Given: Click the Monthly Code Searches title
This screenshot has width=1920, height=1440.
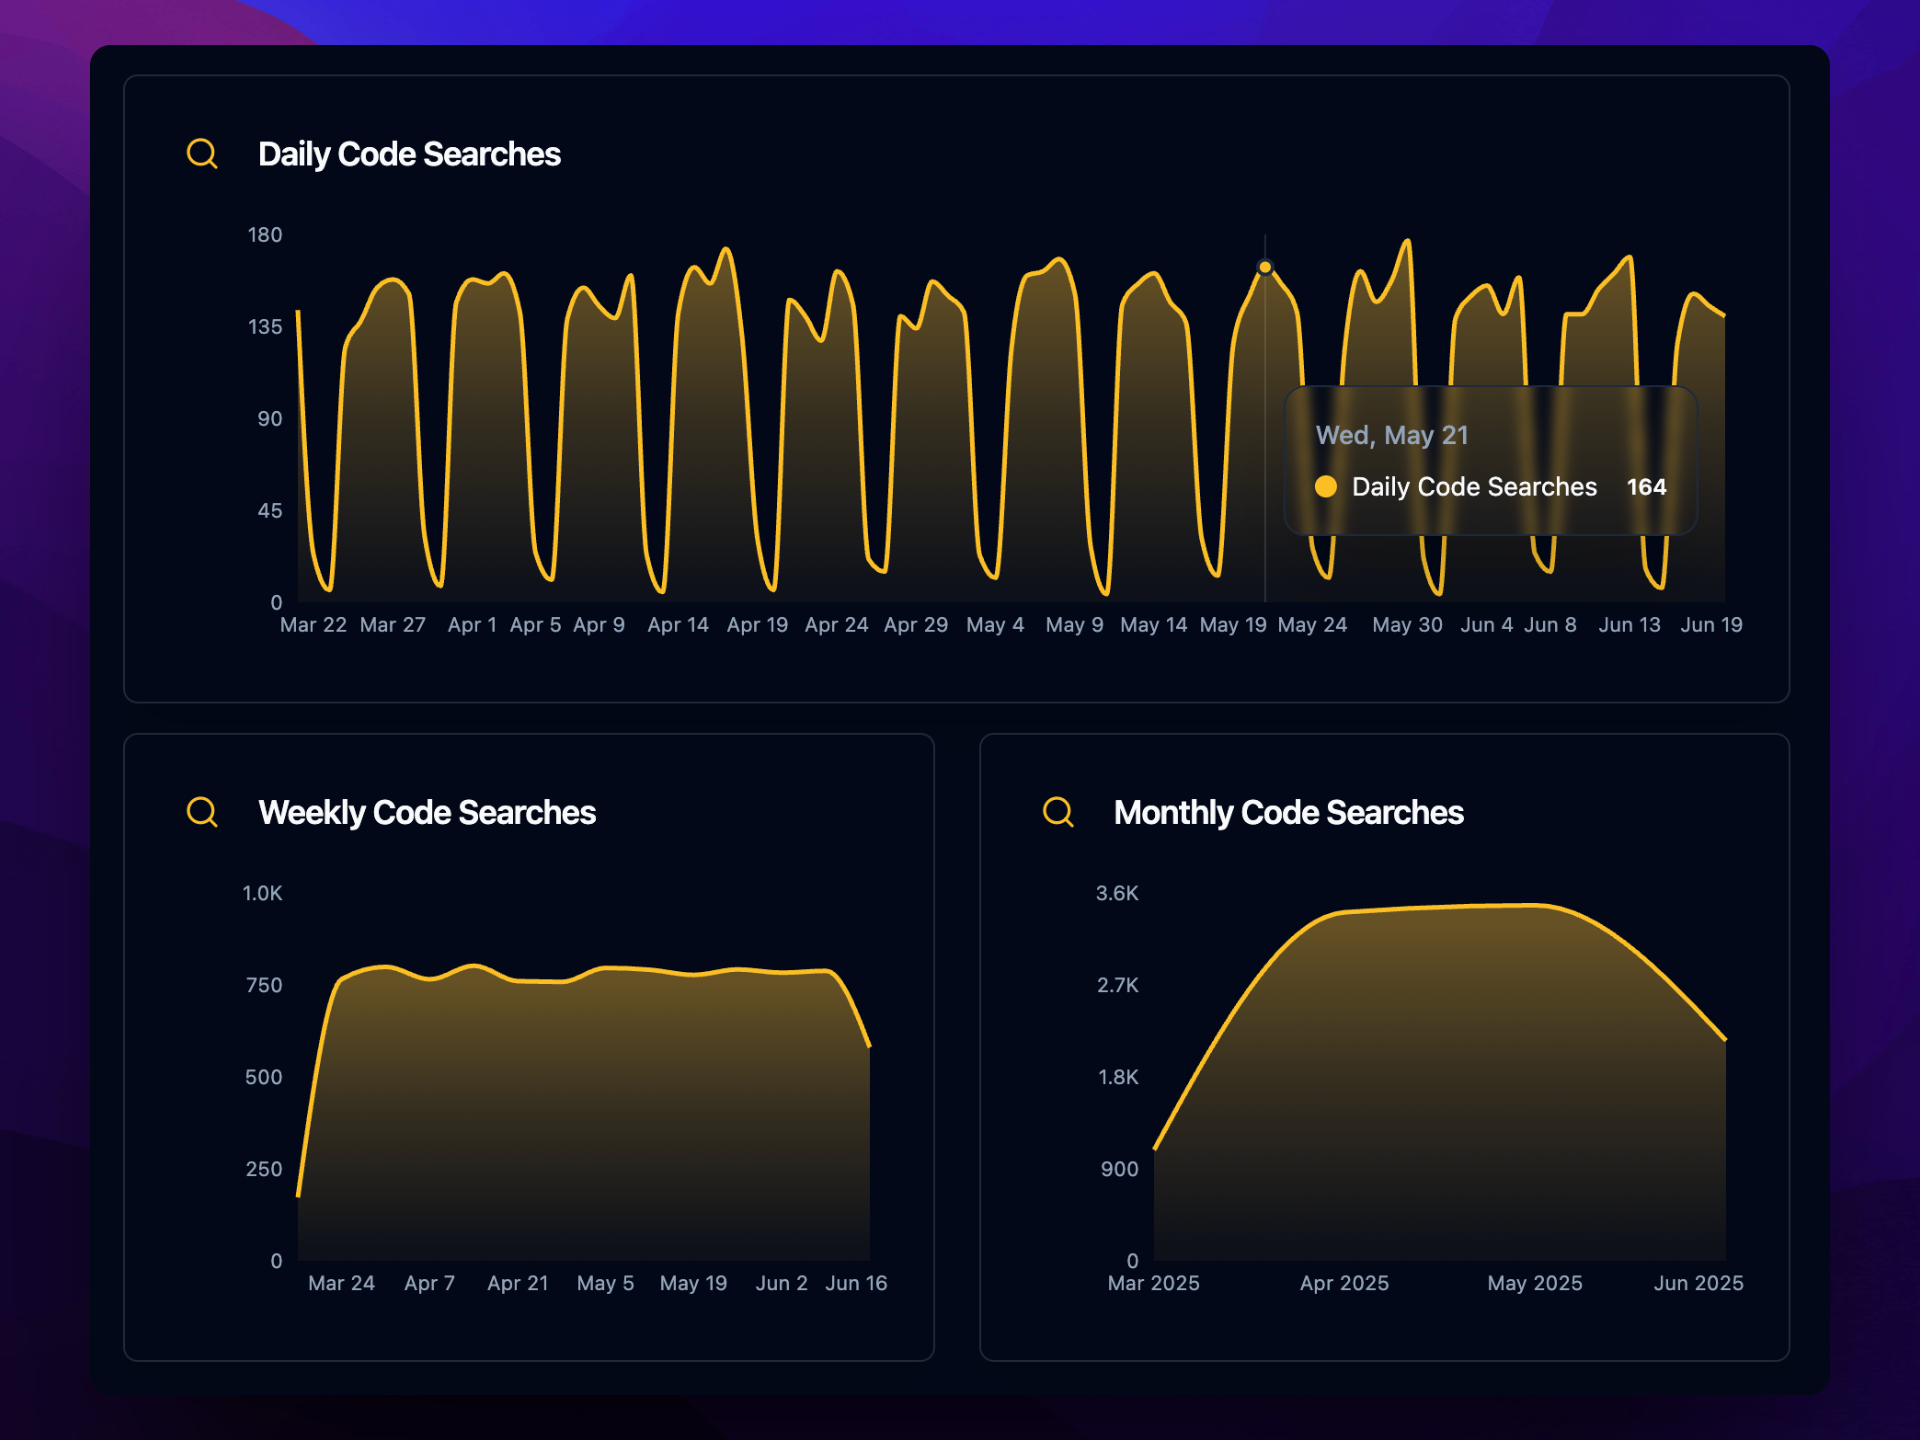Looking at the screenshot, I should click(x=1288, y=812).
